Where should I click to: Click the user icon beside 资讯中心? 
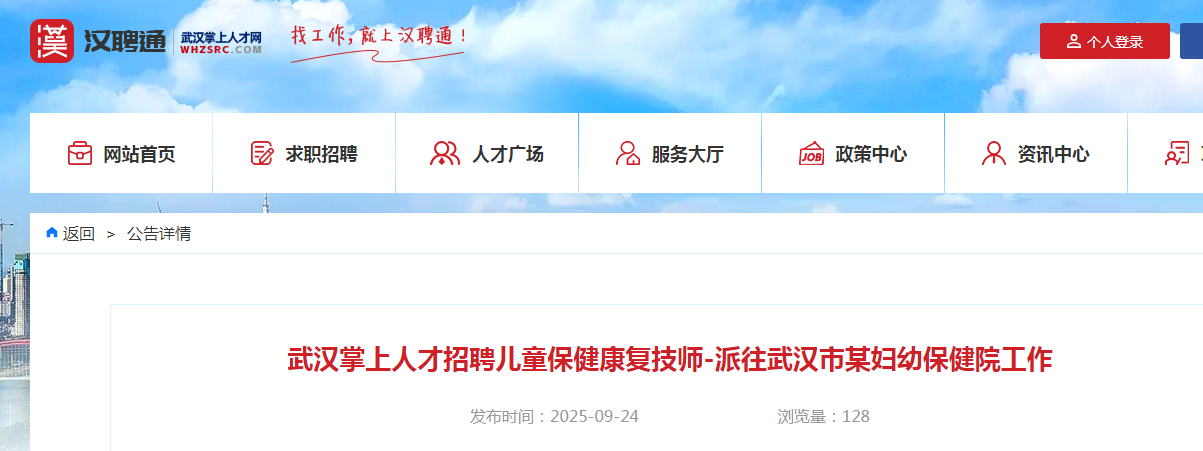click(x=994, y=153)
